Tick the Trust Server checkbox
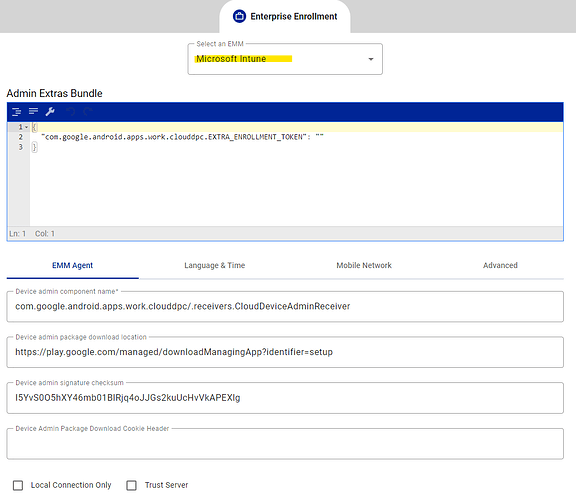 pos(132,485)
